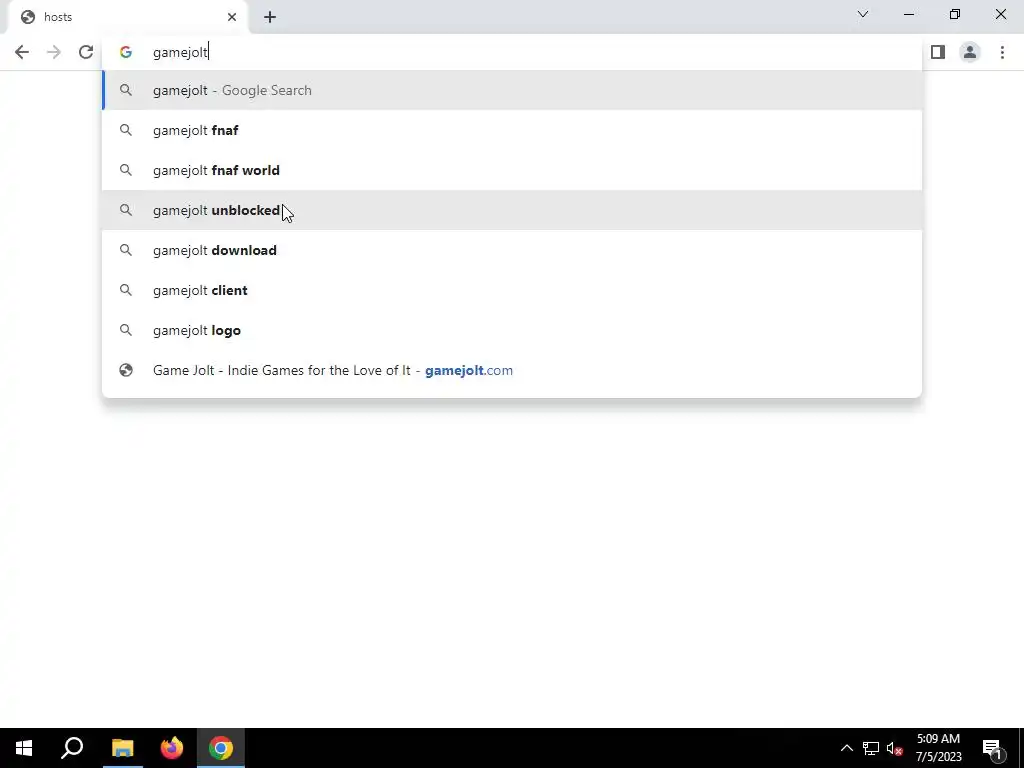Open the Windows Start menu
Viewport: 1024px width, 768px height.
(24, 748)
